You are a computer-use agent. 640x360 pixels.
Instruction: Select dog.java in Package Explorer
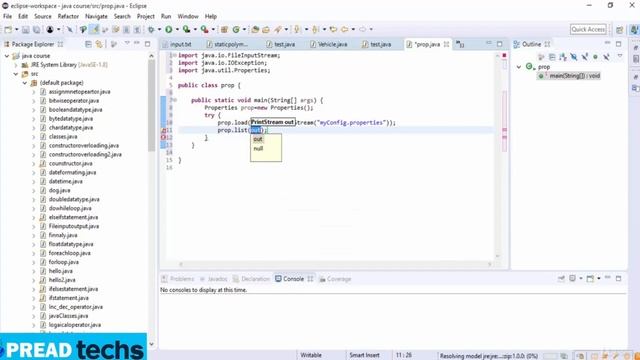pos(59,190)
